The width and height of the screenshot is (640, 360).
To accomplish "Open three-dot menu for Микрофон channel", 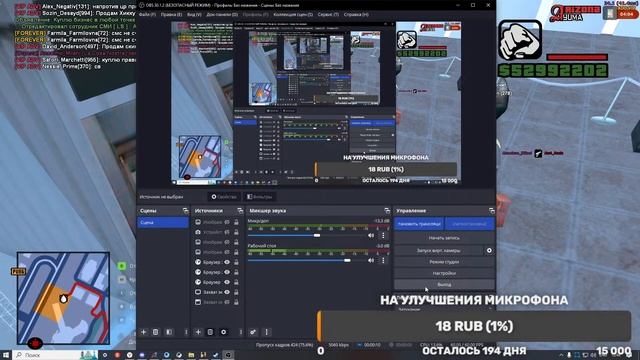I will [x=383, y=236].
